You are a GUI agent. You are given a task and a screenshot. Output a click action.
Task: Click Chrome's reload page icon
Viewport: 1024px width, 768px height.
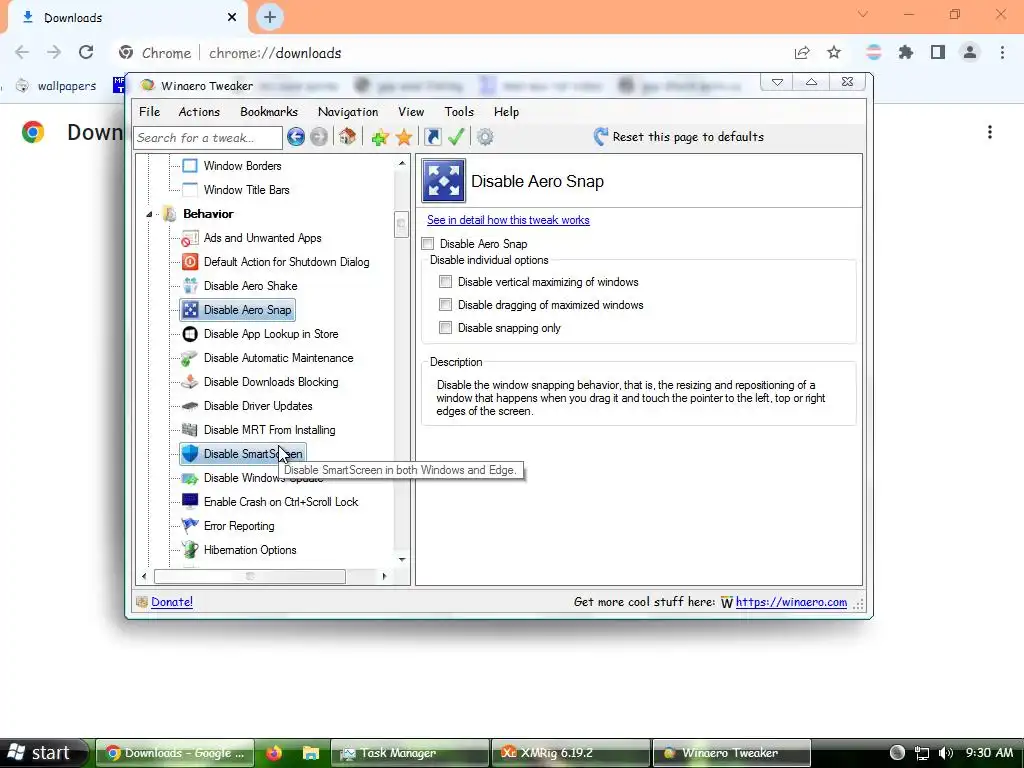click(86, 53)
